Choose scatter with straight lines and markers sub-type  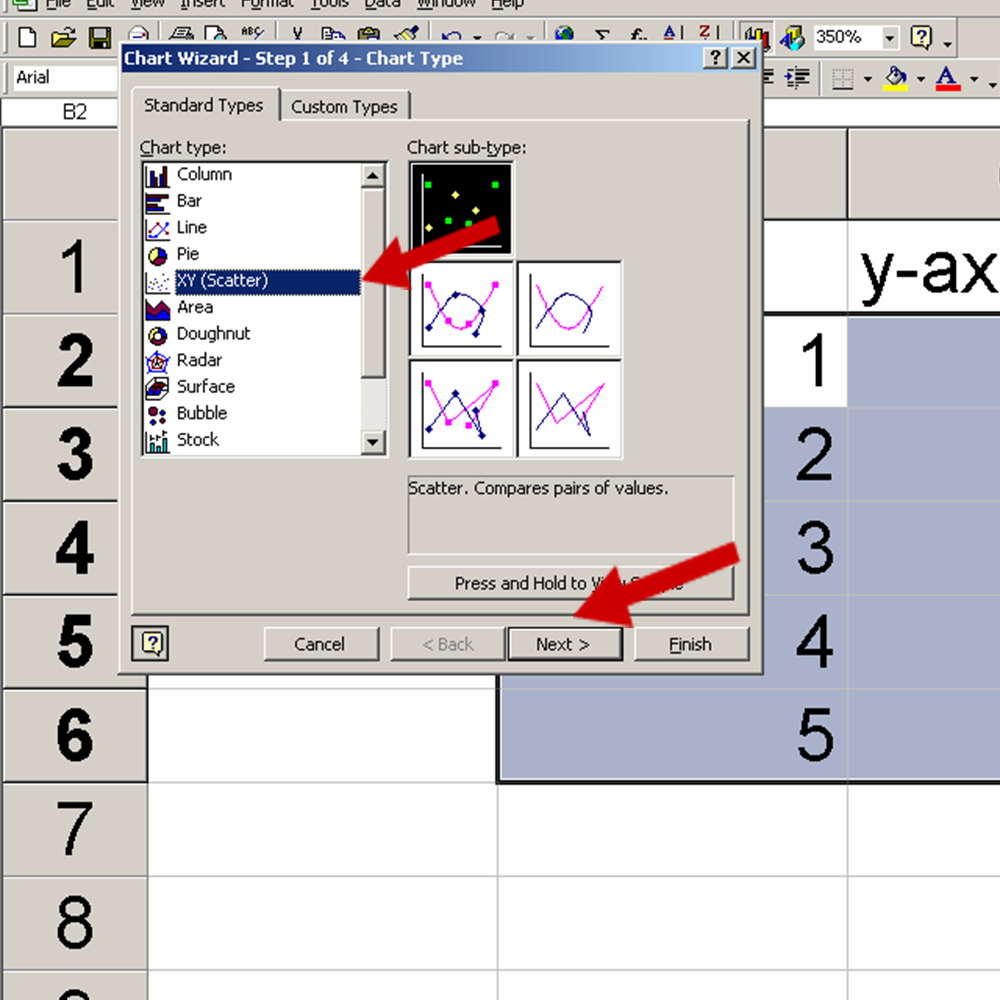[461, 408]
